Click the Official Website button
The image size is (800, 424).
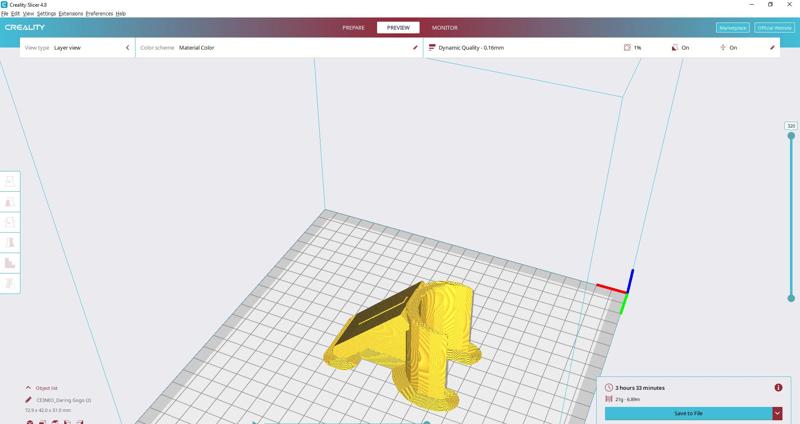click(774, 28)
